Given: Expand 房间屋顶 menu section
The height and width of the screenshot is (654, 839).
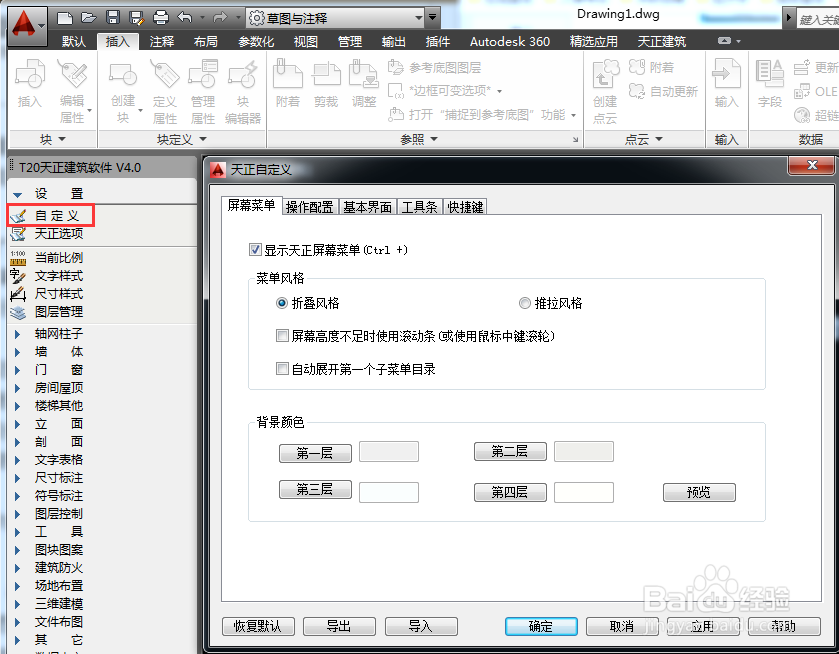Looking at the screenshot, I should [18, 389].
